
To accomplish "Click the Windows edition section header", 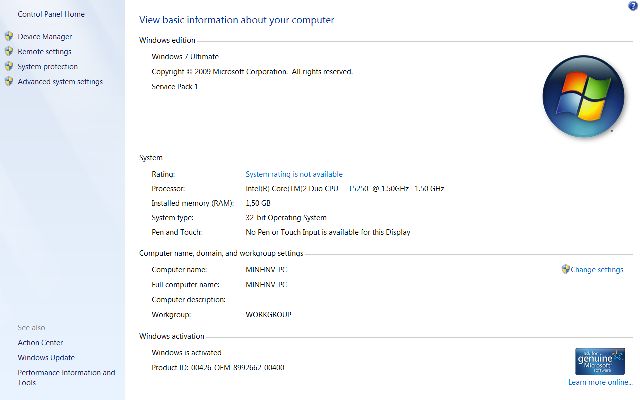I will click(x=167, y=40).
